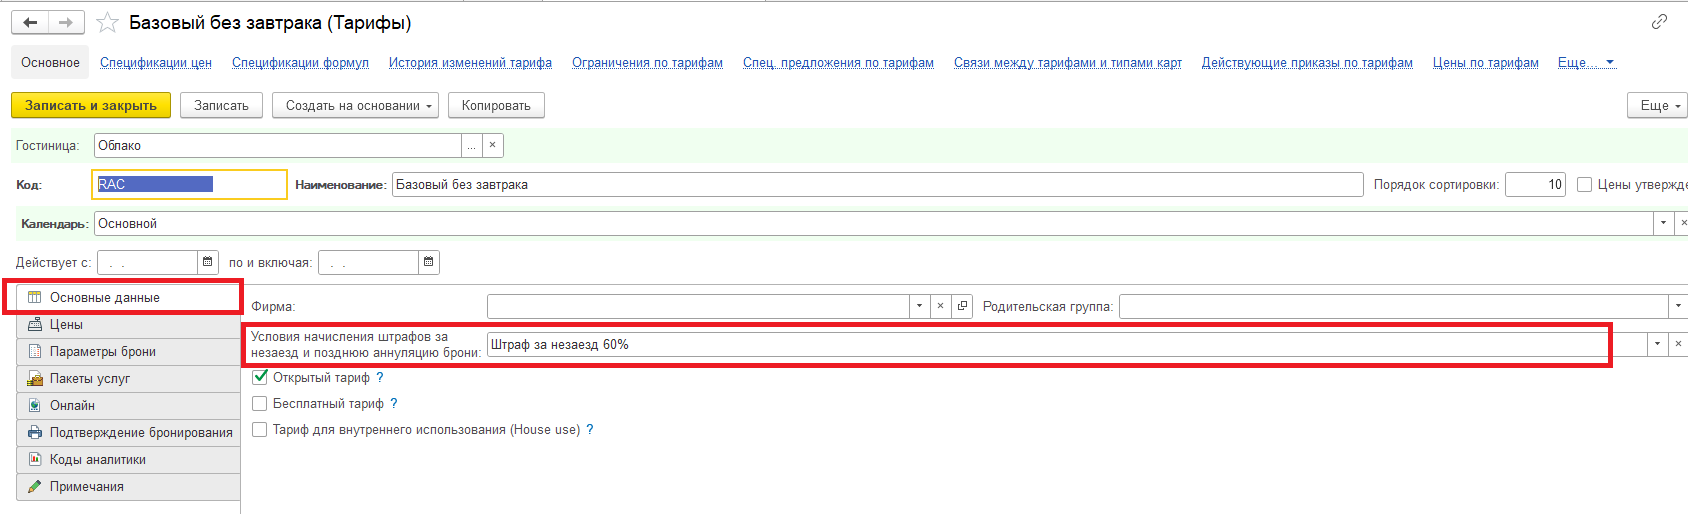Click the Записать button
This screenshot has width=1688, height=514.
pos(221,105)
